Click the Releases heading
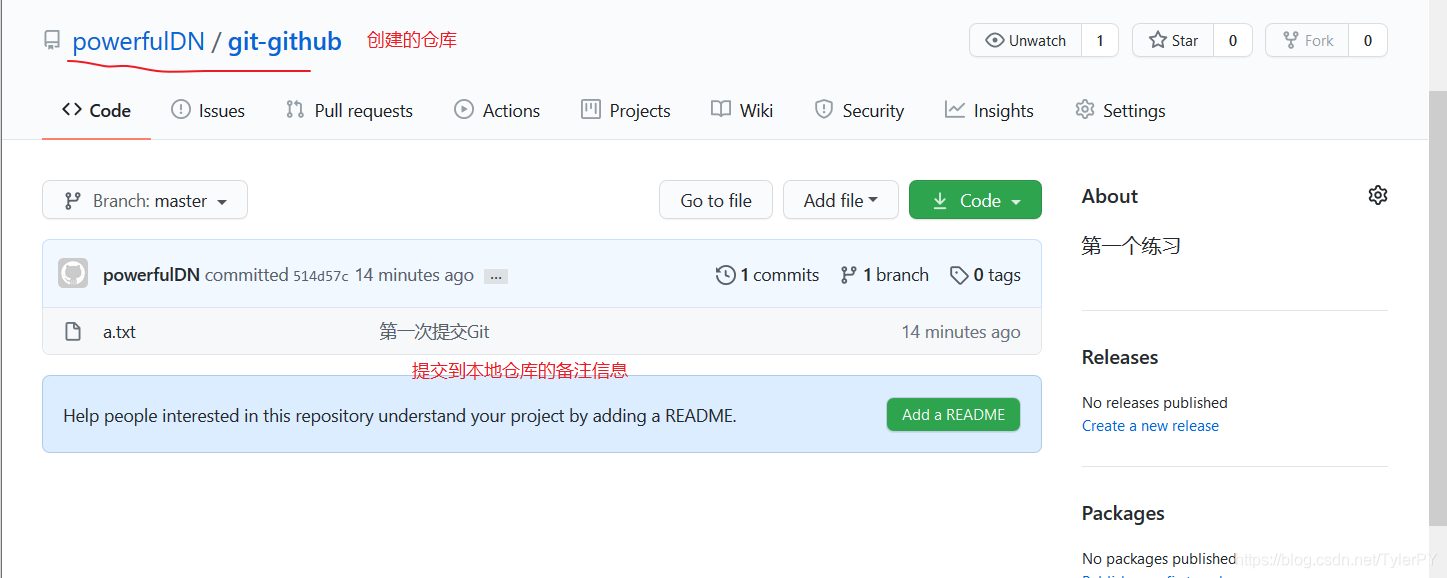The image size is (1447, 578). click(x=1120, y=357)
